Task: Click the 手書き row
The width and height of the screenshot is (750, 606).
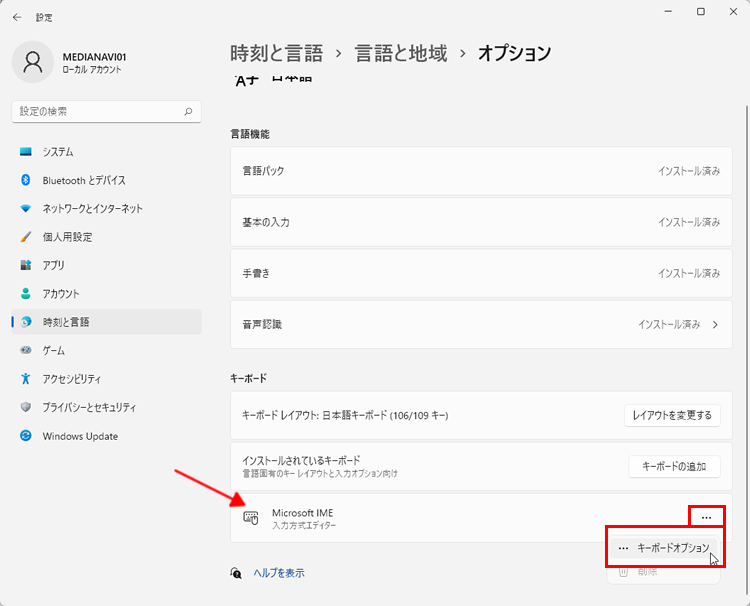Action: (481, 273)
